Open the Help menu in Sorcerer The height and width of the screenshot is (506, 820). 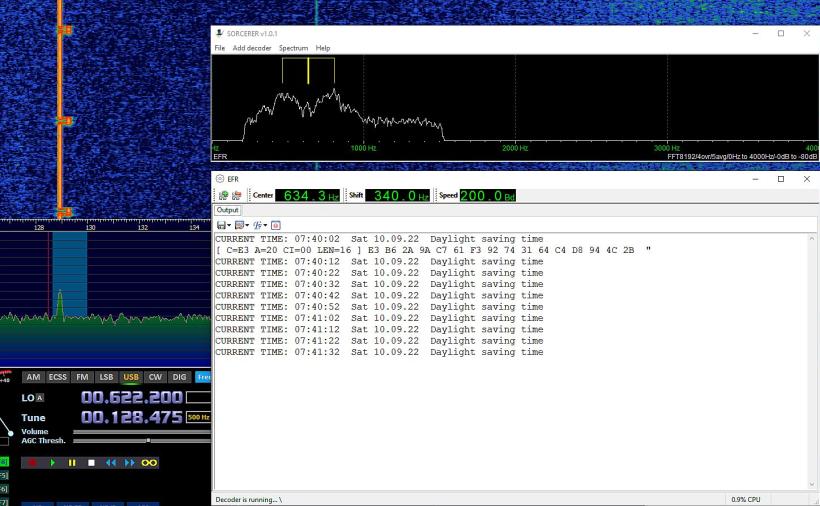pyautogui.click(x=323, y=48)
